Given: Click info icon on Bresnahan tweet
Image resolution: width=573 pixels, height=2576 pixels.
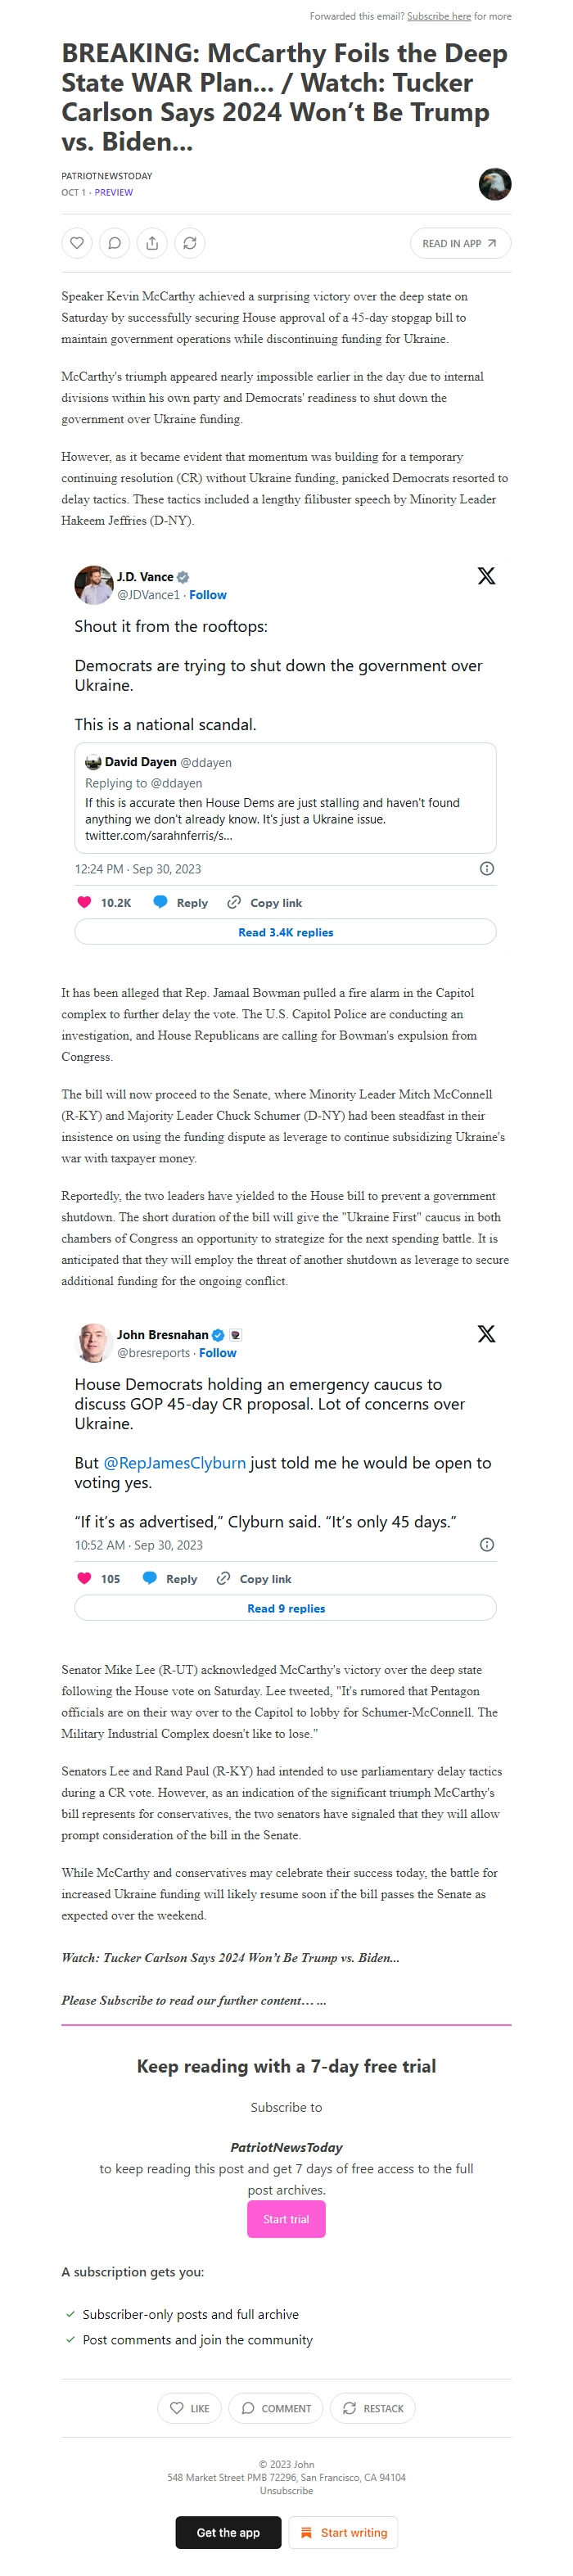Looking at the screenshot, I should [487, 1545].
